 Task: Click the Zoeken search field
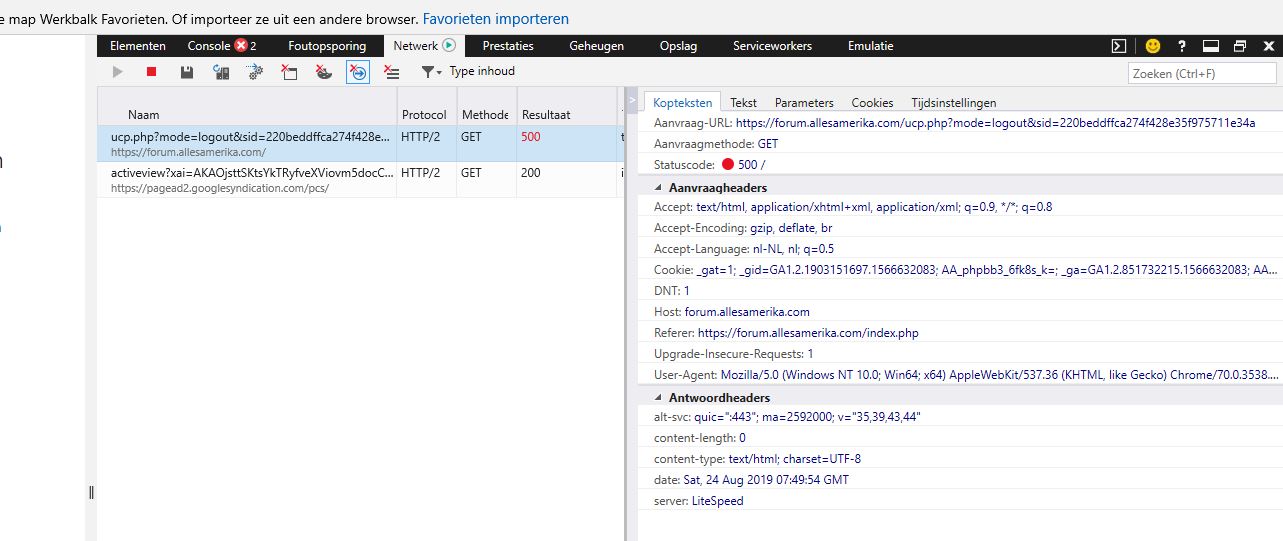click(x=1202, y=73)
